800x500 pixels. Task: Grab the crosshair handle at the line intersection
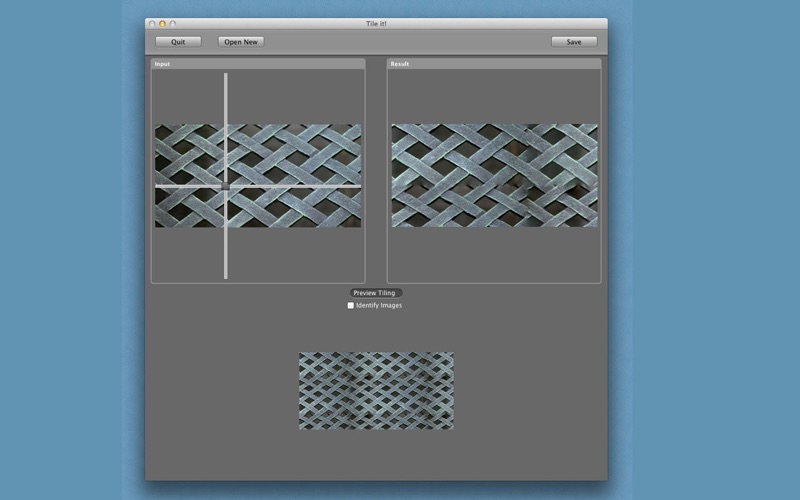[x=226, y=186]
